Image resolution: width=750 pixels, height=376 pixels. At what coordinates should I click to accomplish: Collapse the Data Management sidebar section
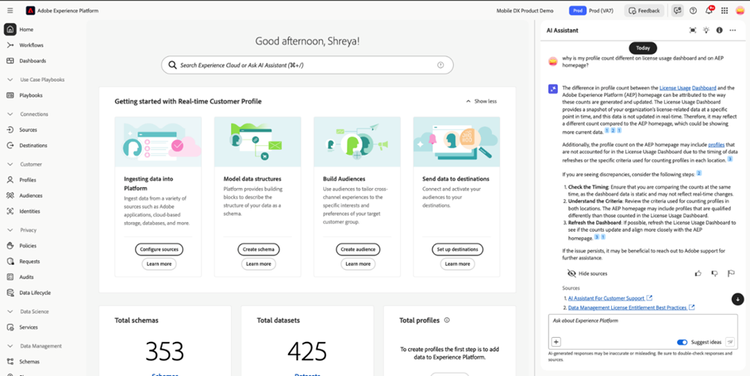(x=10, y=346)
